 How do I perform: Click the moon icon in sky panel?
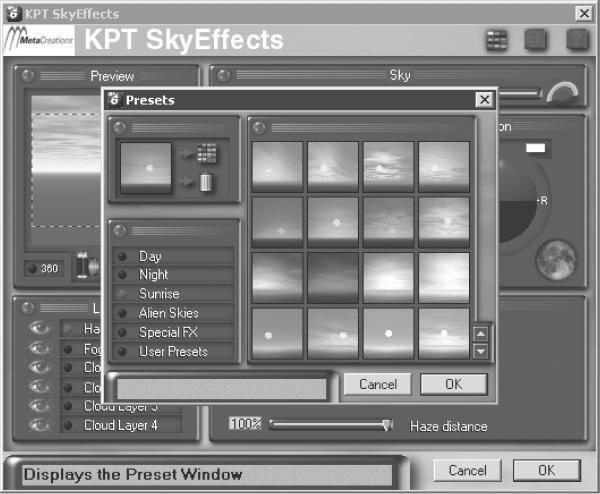pyautogui.click(x=556, y=260)
